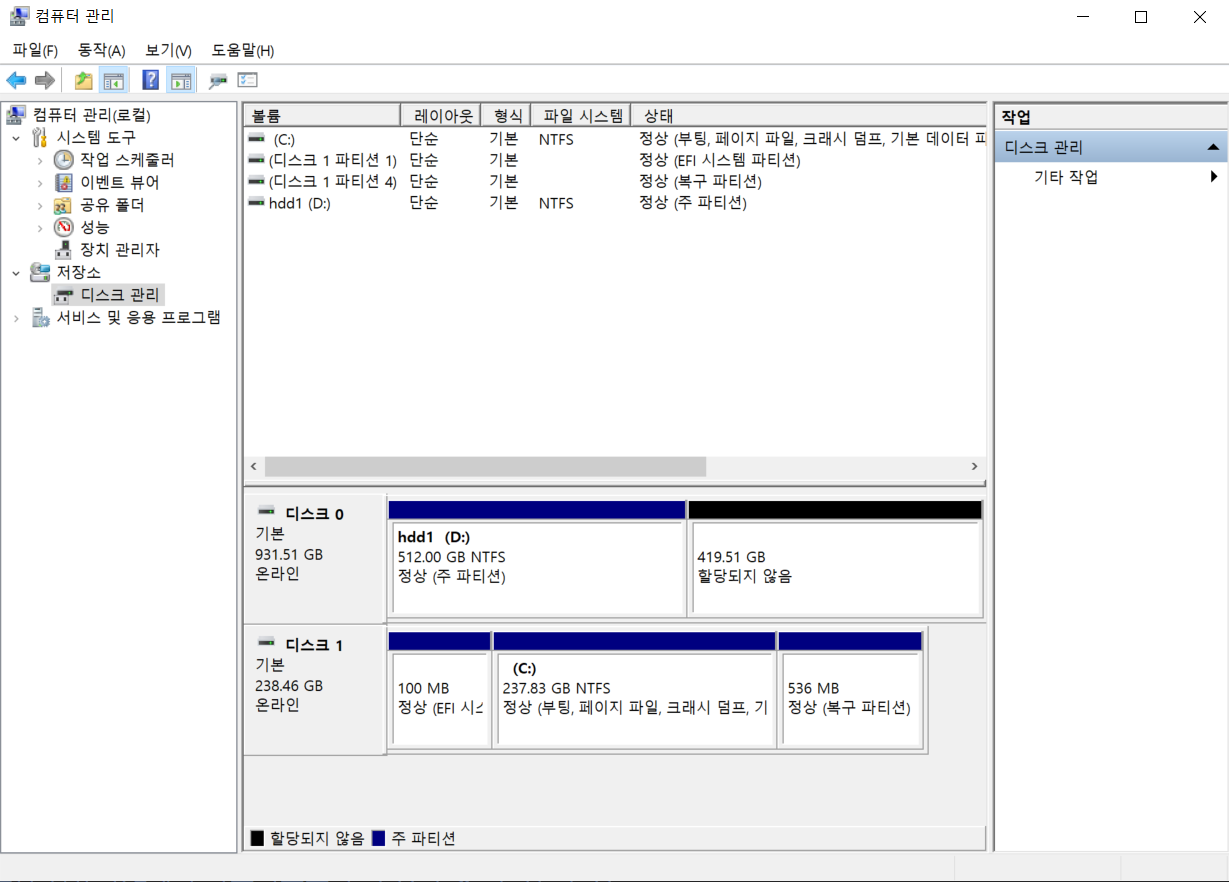Screen dimensions: 1229x882
Task: Click the gray forward arrow in toolbar
Action: click(x=44, y=81)
